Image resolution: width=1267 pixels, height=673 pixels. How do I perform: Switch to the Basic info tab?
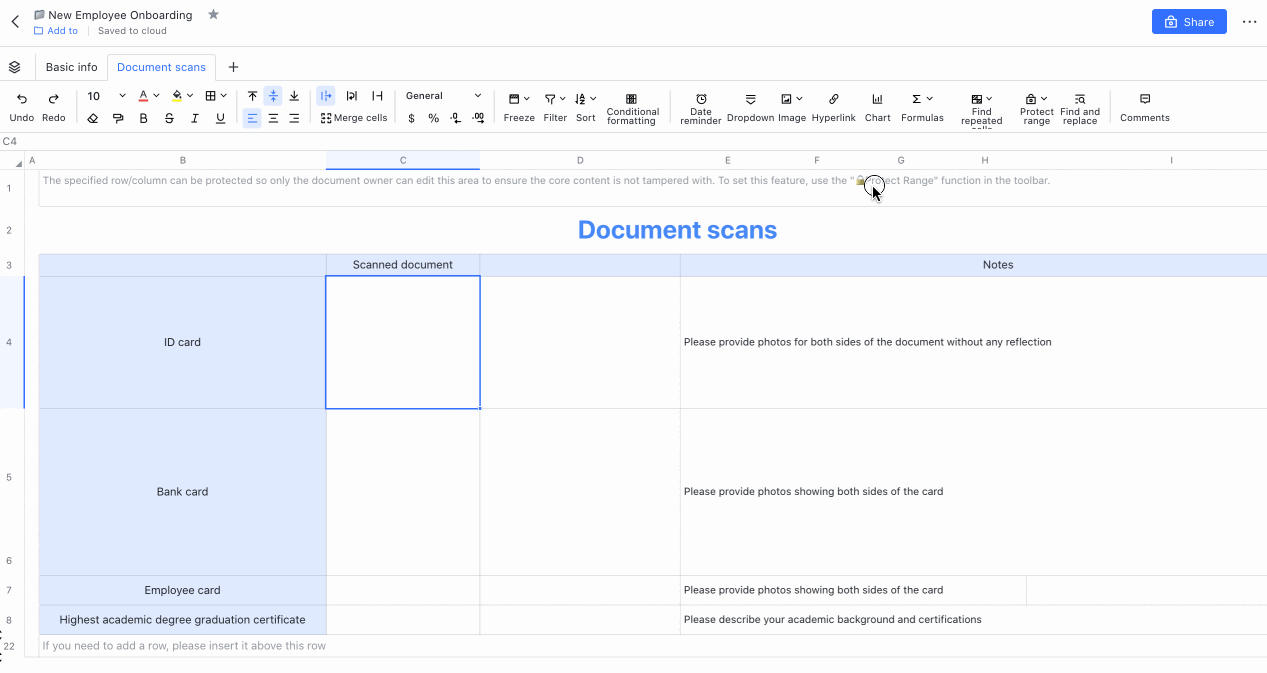pos(70,66)
